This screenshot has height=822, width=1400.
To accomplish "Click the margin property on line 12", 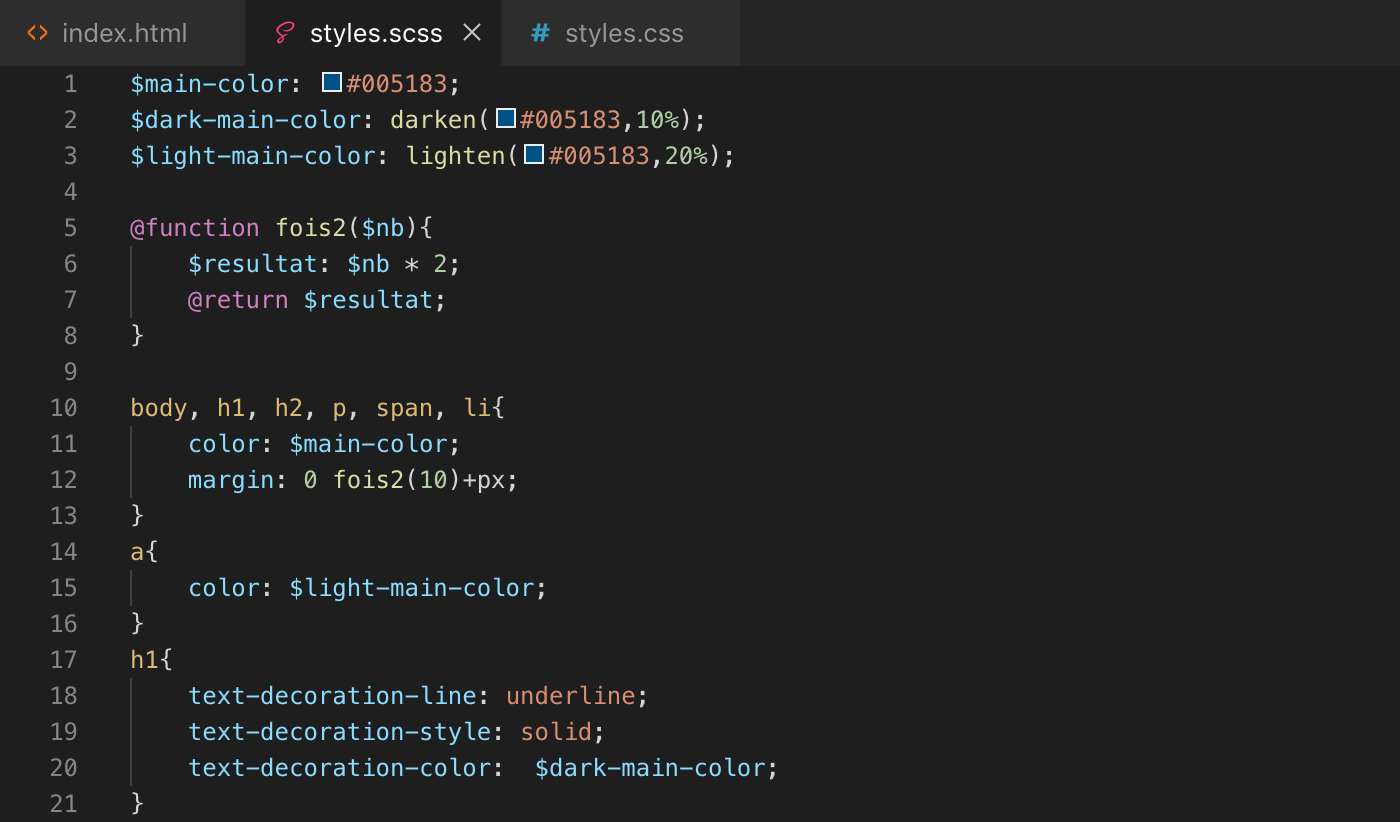I will (x=230, y=480).
